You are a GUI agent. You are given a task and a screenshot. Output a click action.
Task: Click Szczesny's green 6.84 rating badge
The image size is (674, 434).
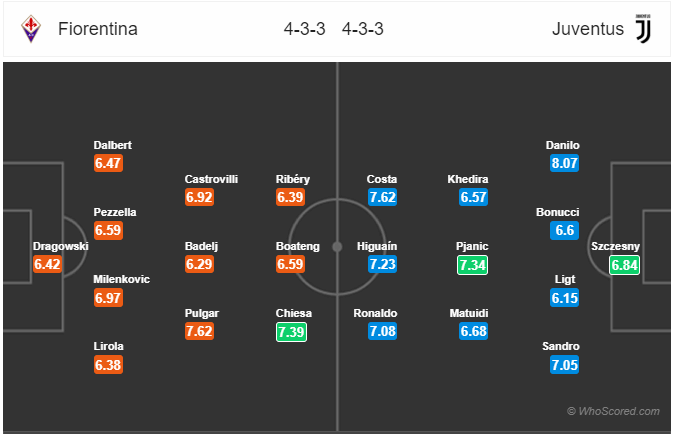[624, 265]
